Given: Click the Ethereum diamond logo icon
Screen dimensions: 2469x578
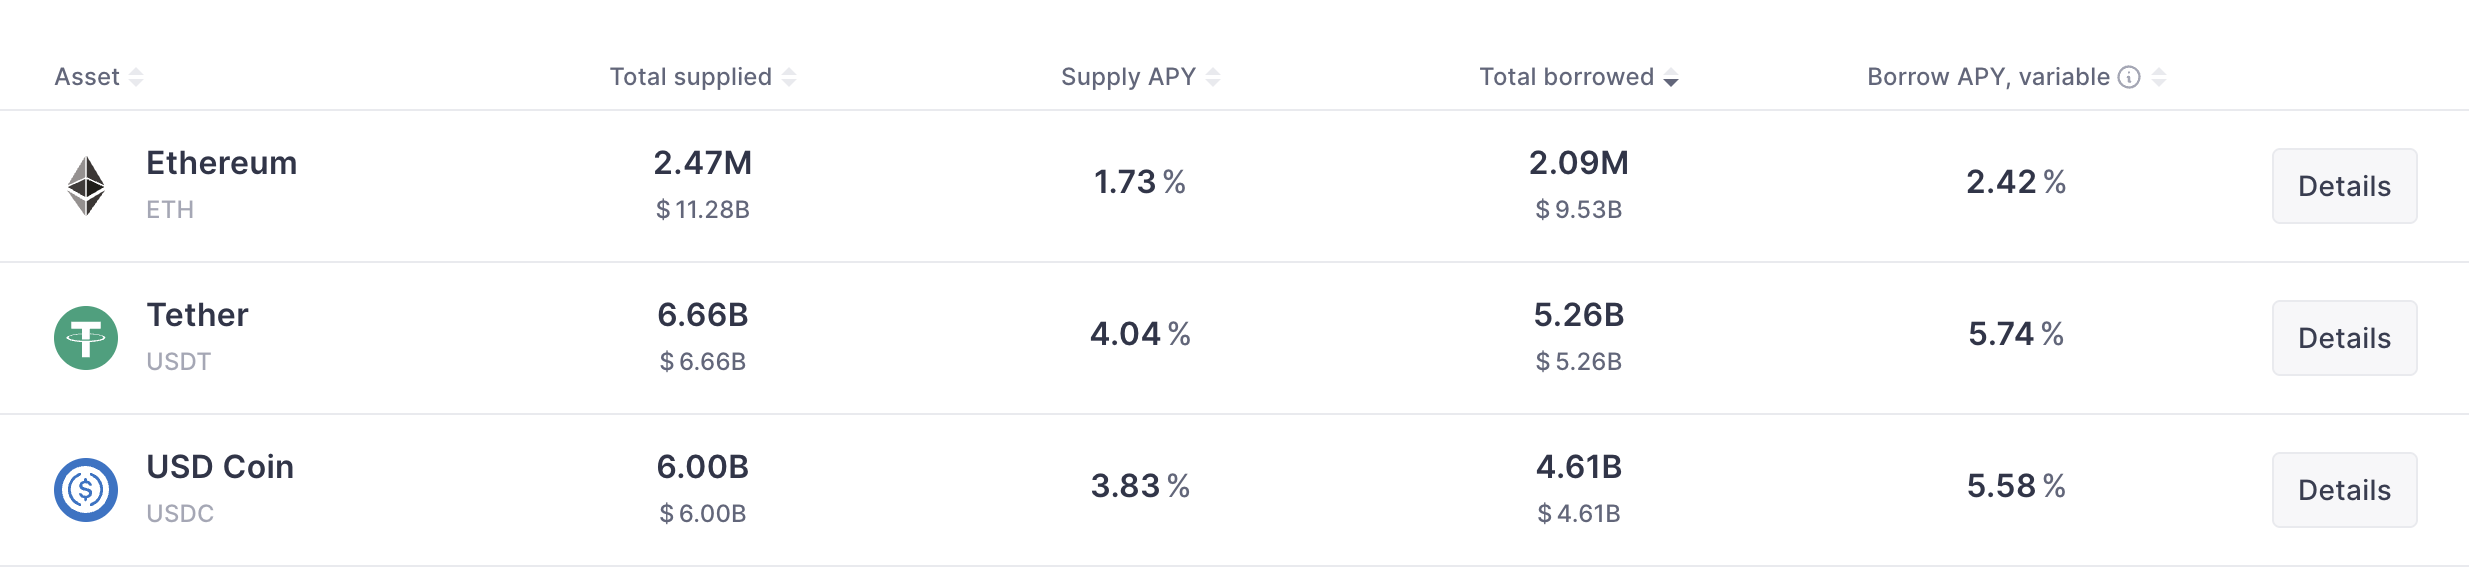Looking at the screenshot, I should [86, 186].
